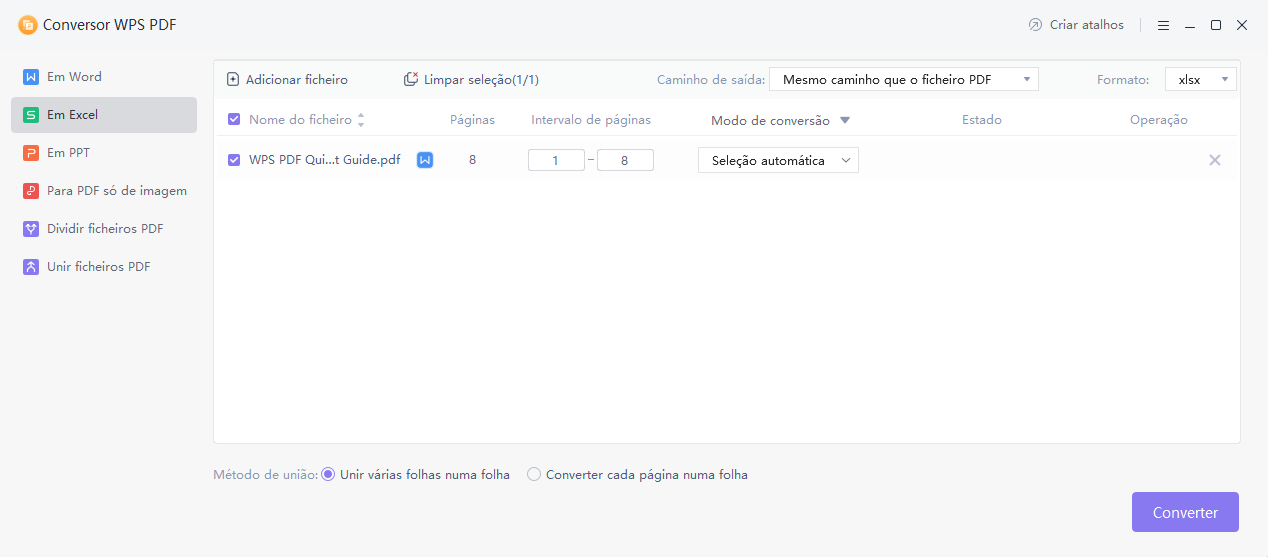Click the Intervalo de páginas column header
The width and height of the screenshot is (1268, 557).
591,120
